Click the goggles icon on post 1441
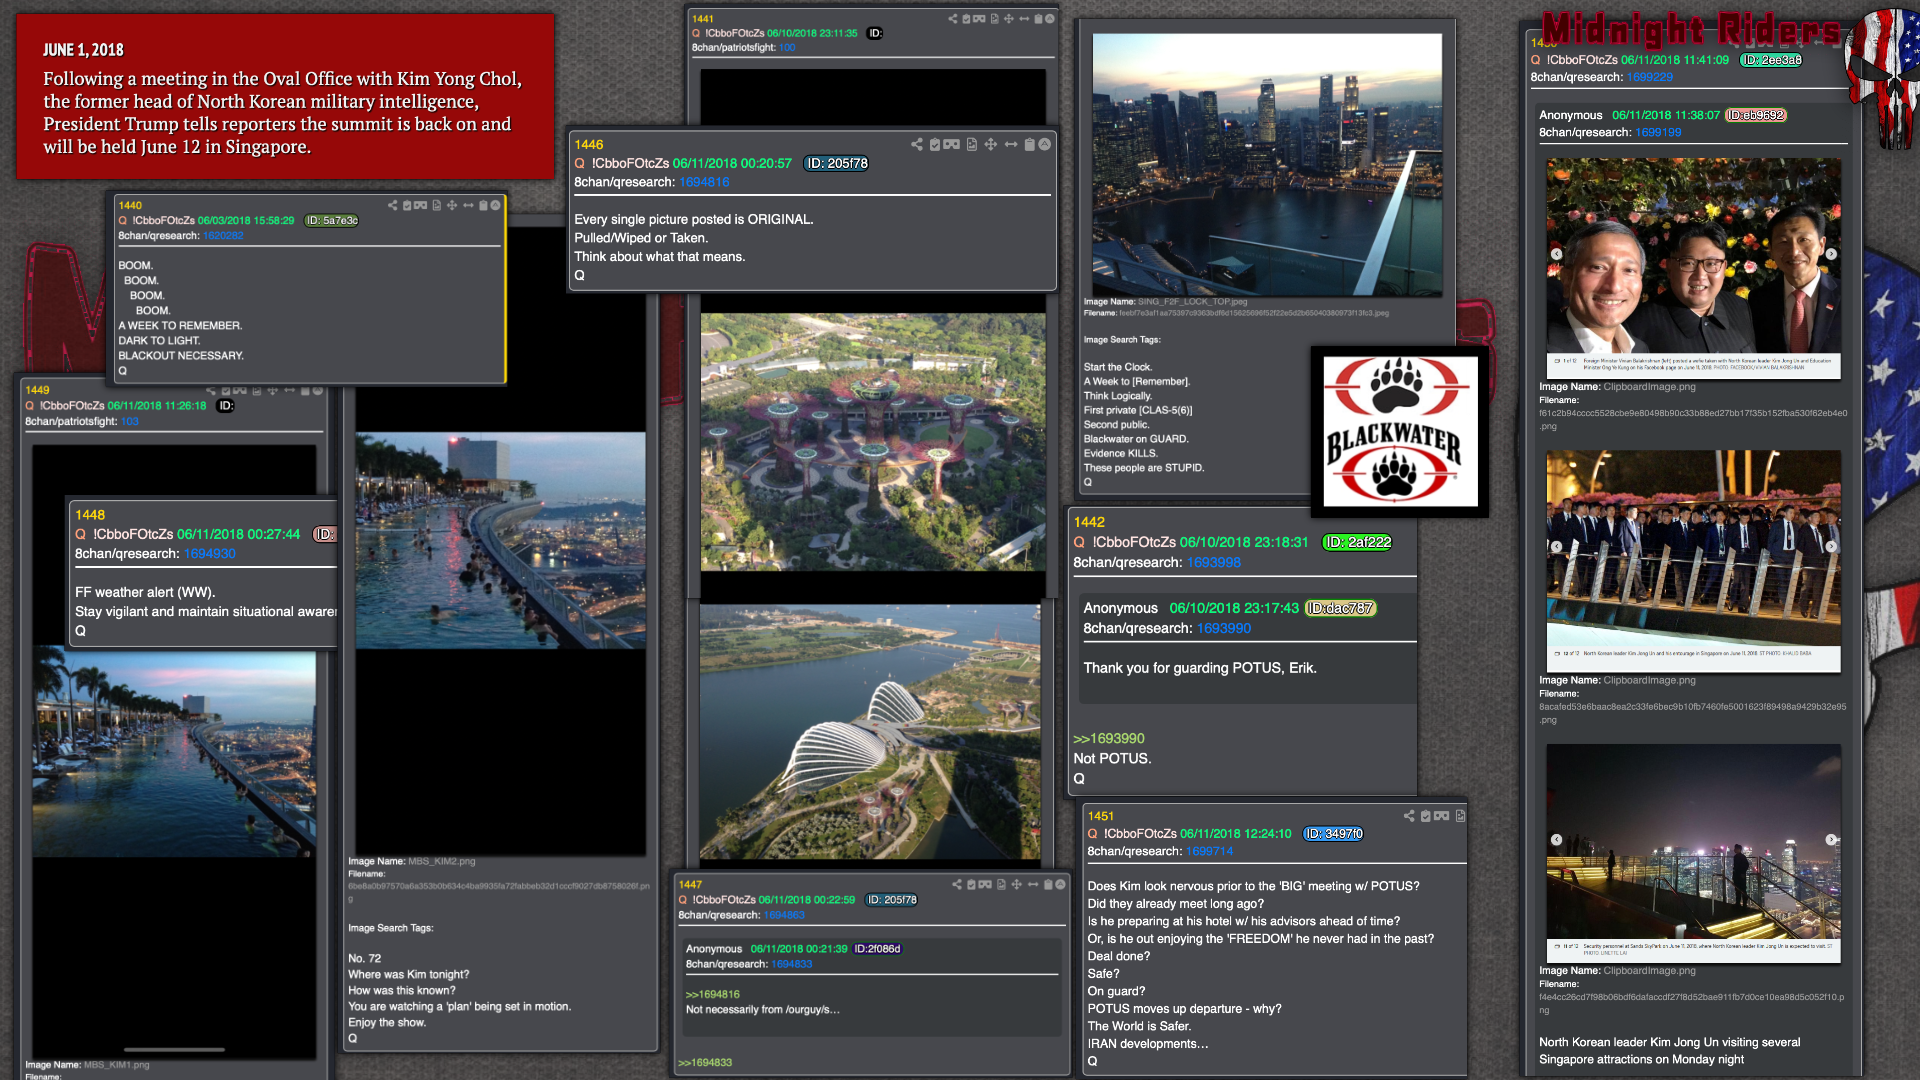 [979, 19]
